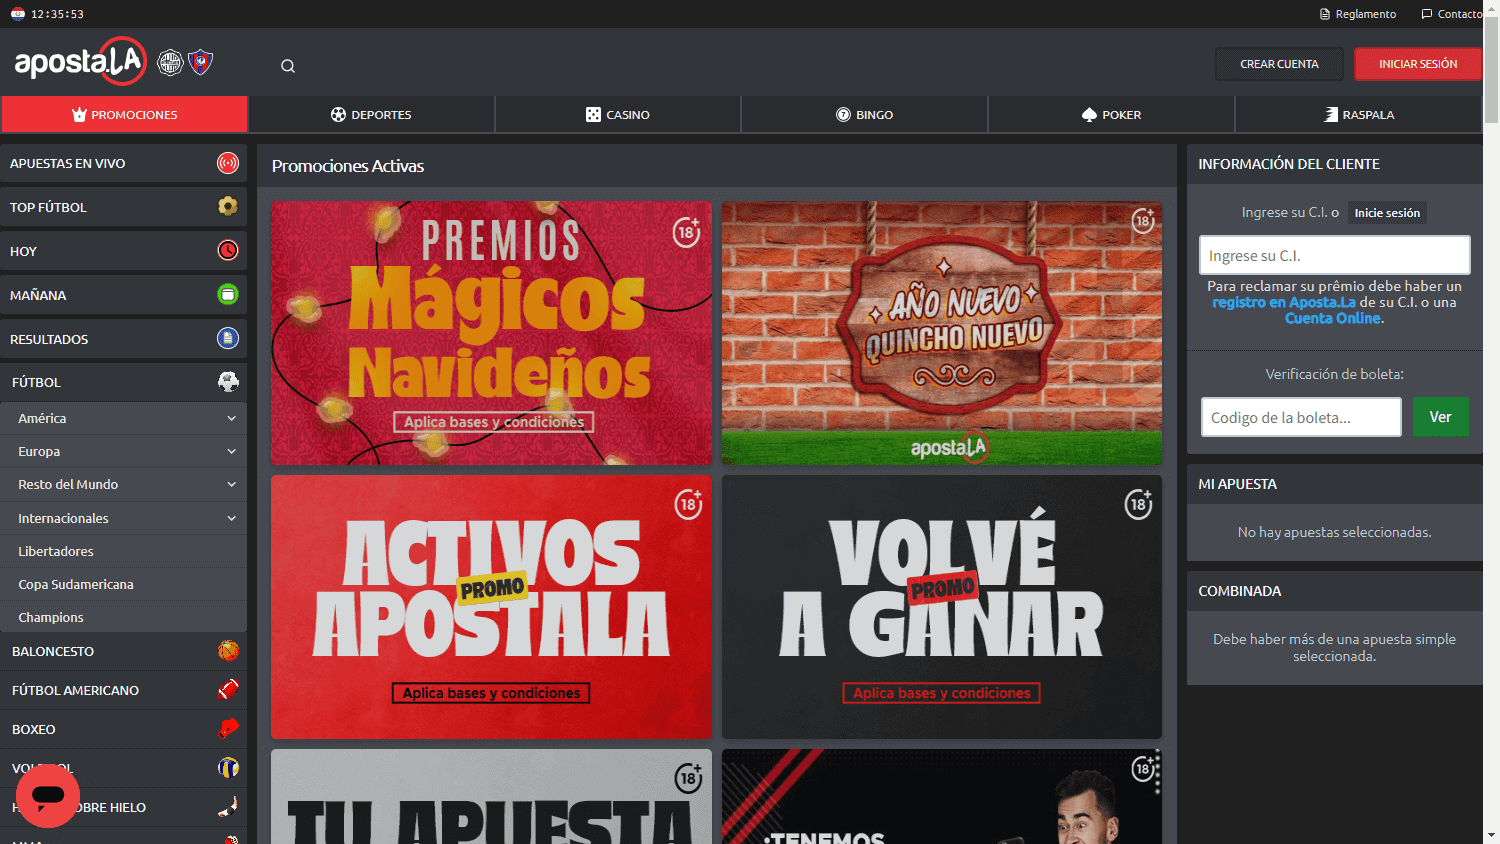Expand the América football submenu
The image size is (1500, 844).
click(x=231, y=419)
